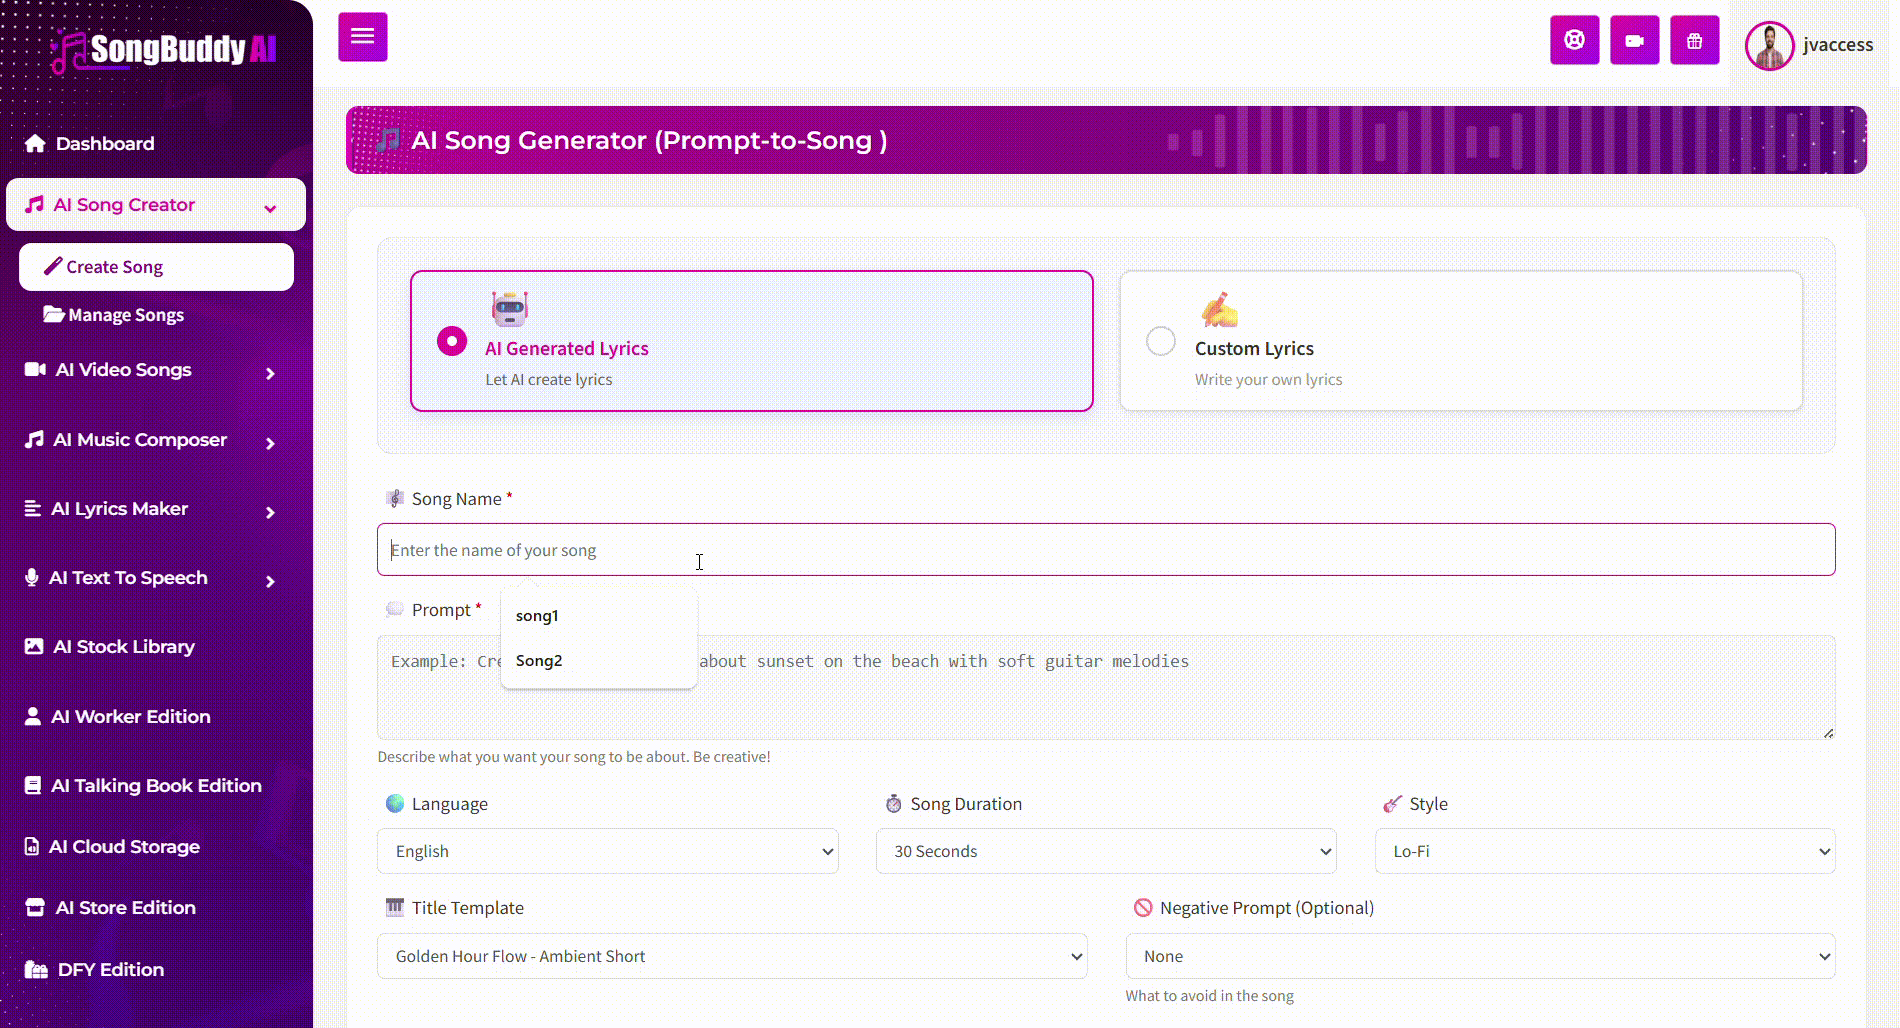This screenshot has height=1028, width=1900.
Task: Choose song1 from autocomplete suggestions
Action: pos(537,616)
